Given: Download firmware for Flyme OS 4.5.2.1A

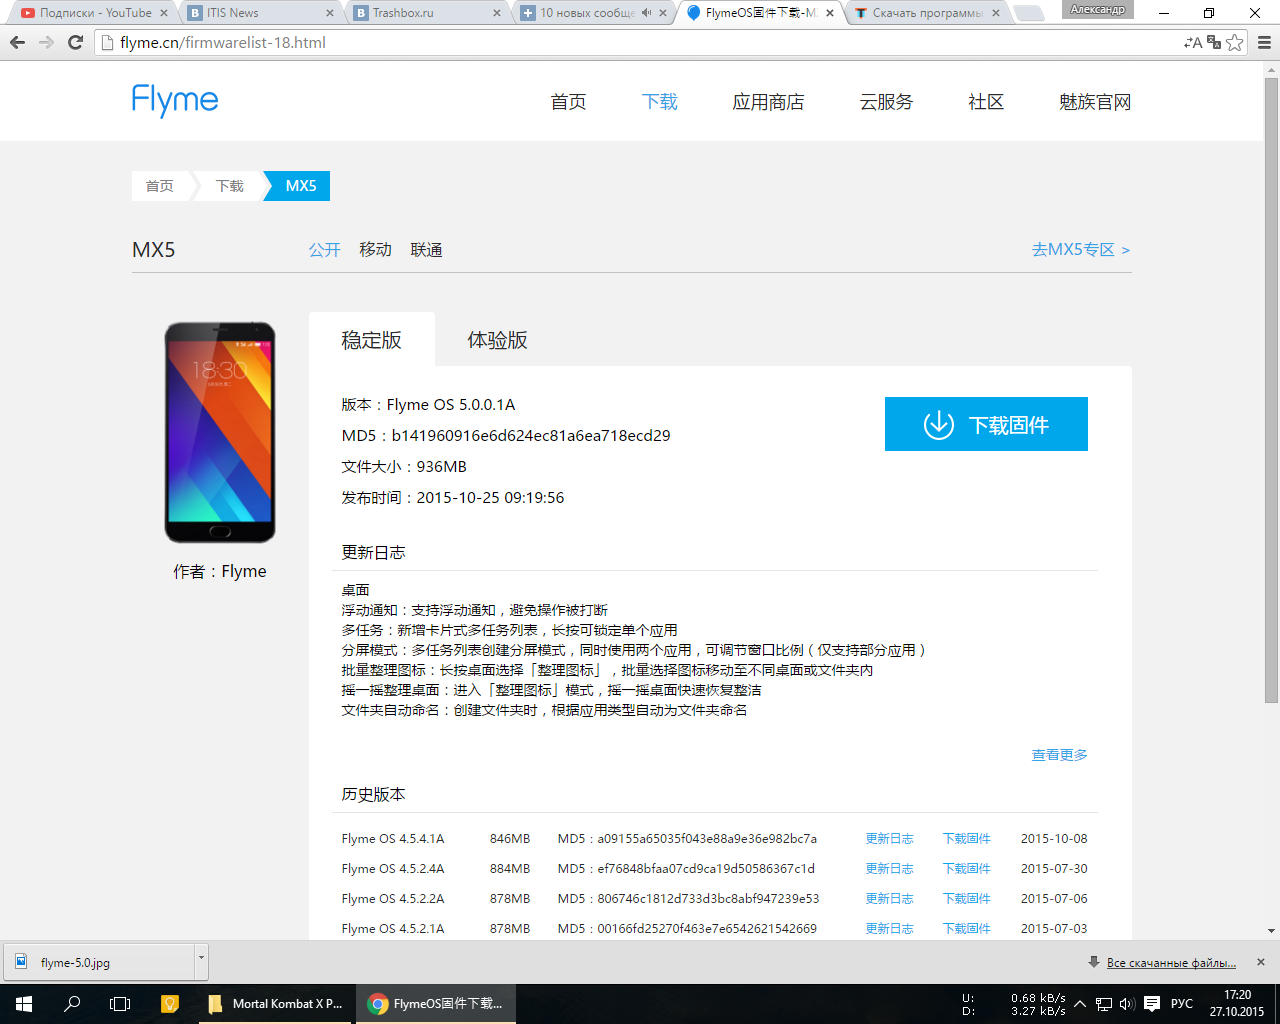Looking at the screenshot, I should tap(967, 929).
